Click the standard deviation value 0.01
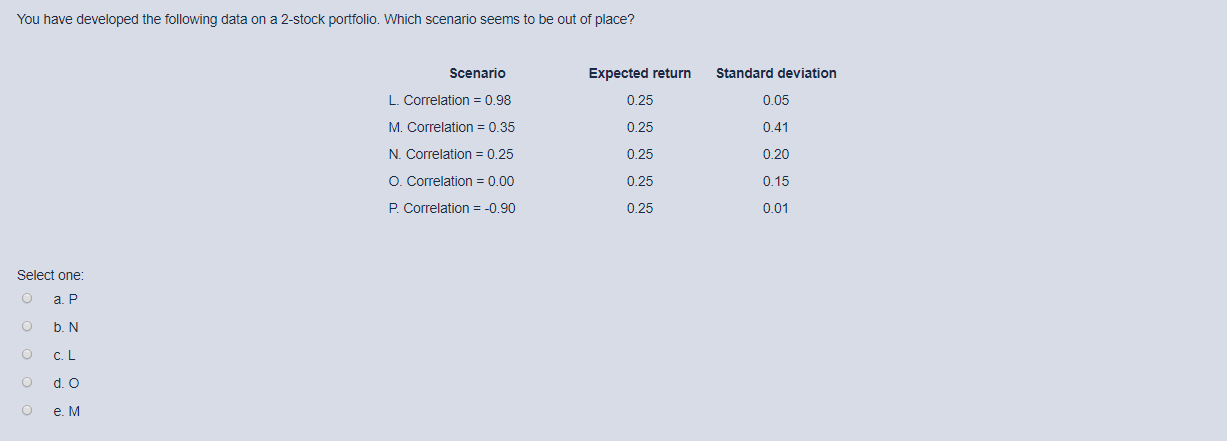 (x=775, y=208)
